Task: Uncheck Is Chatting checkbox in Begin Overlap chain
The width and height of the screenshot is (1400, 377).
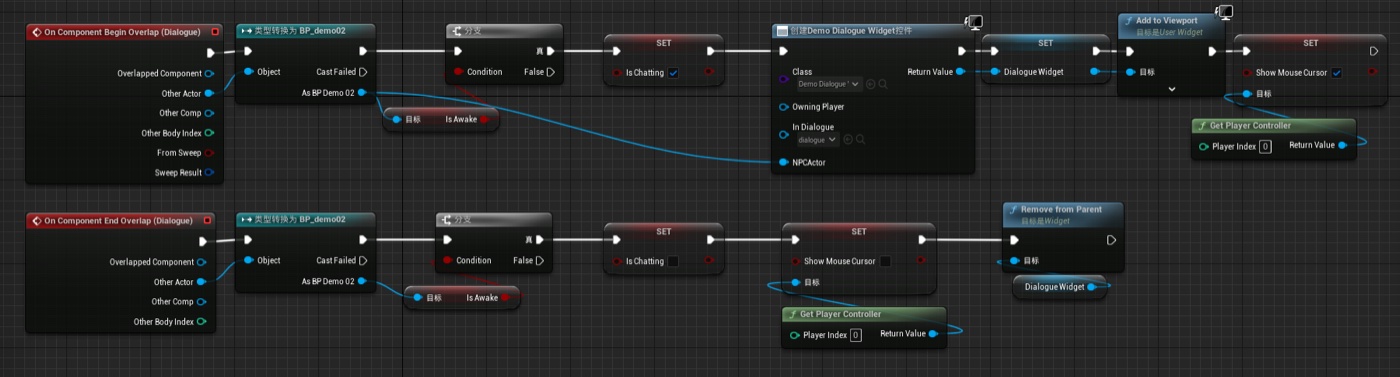Action: [x=673, y=72]
